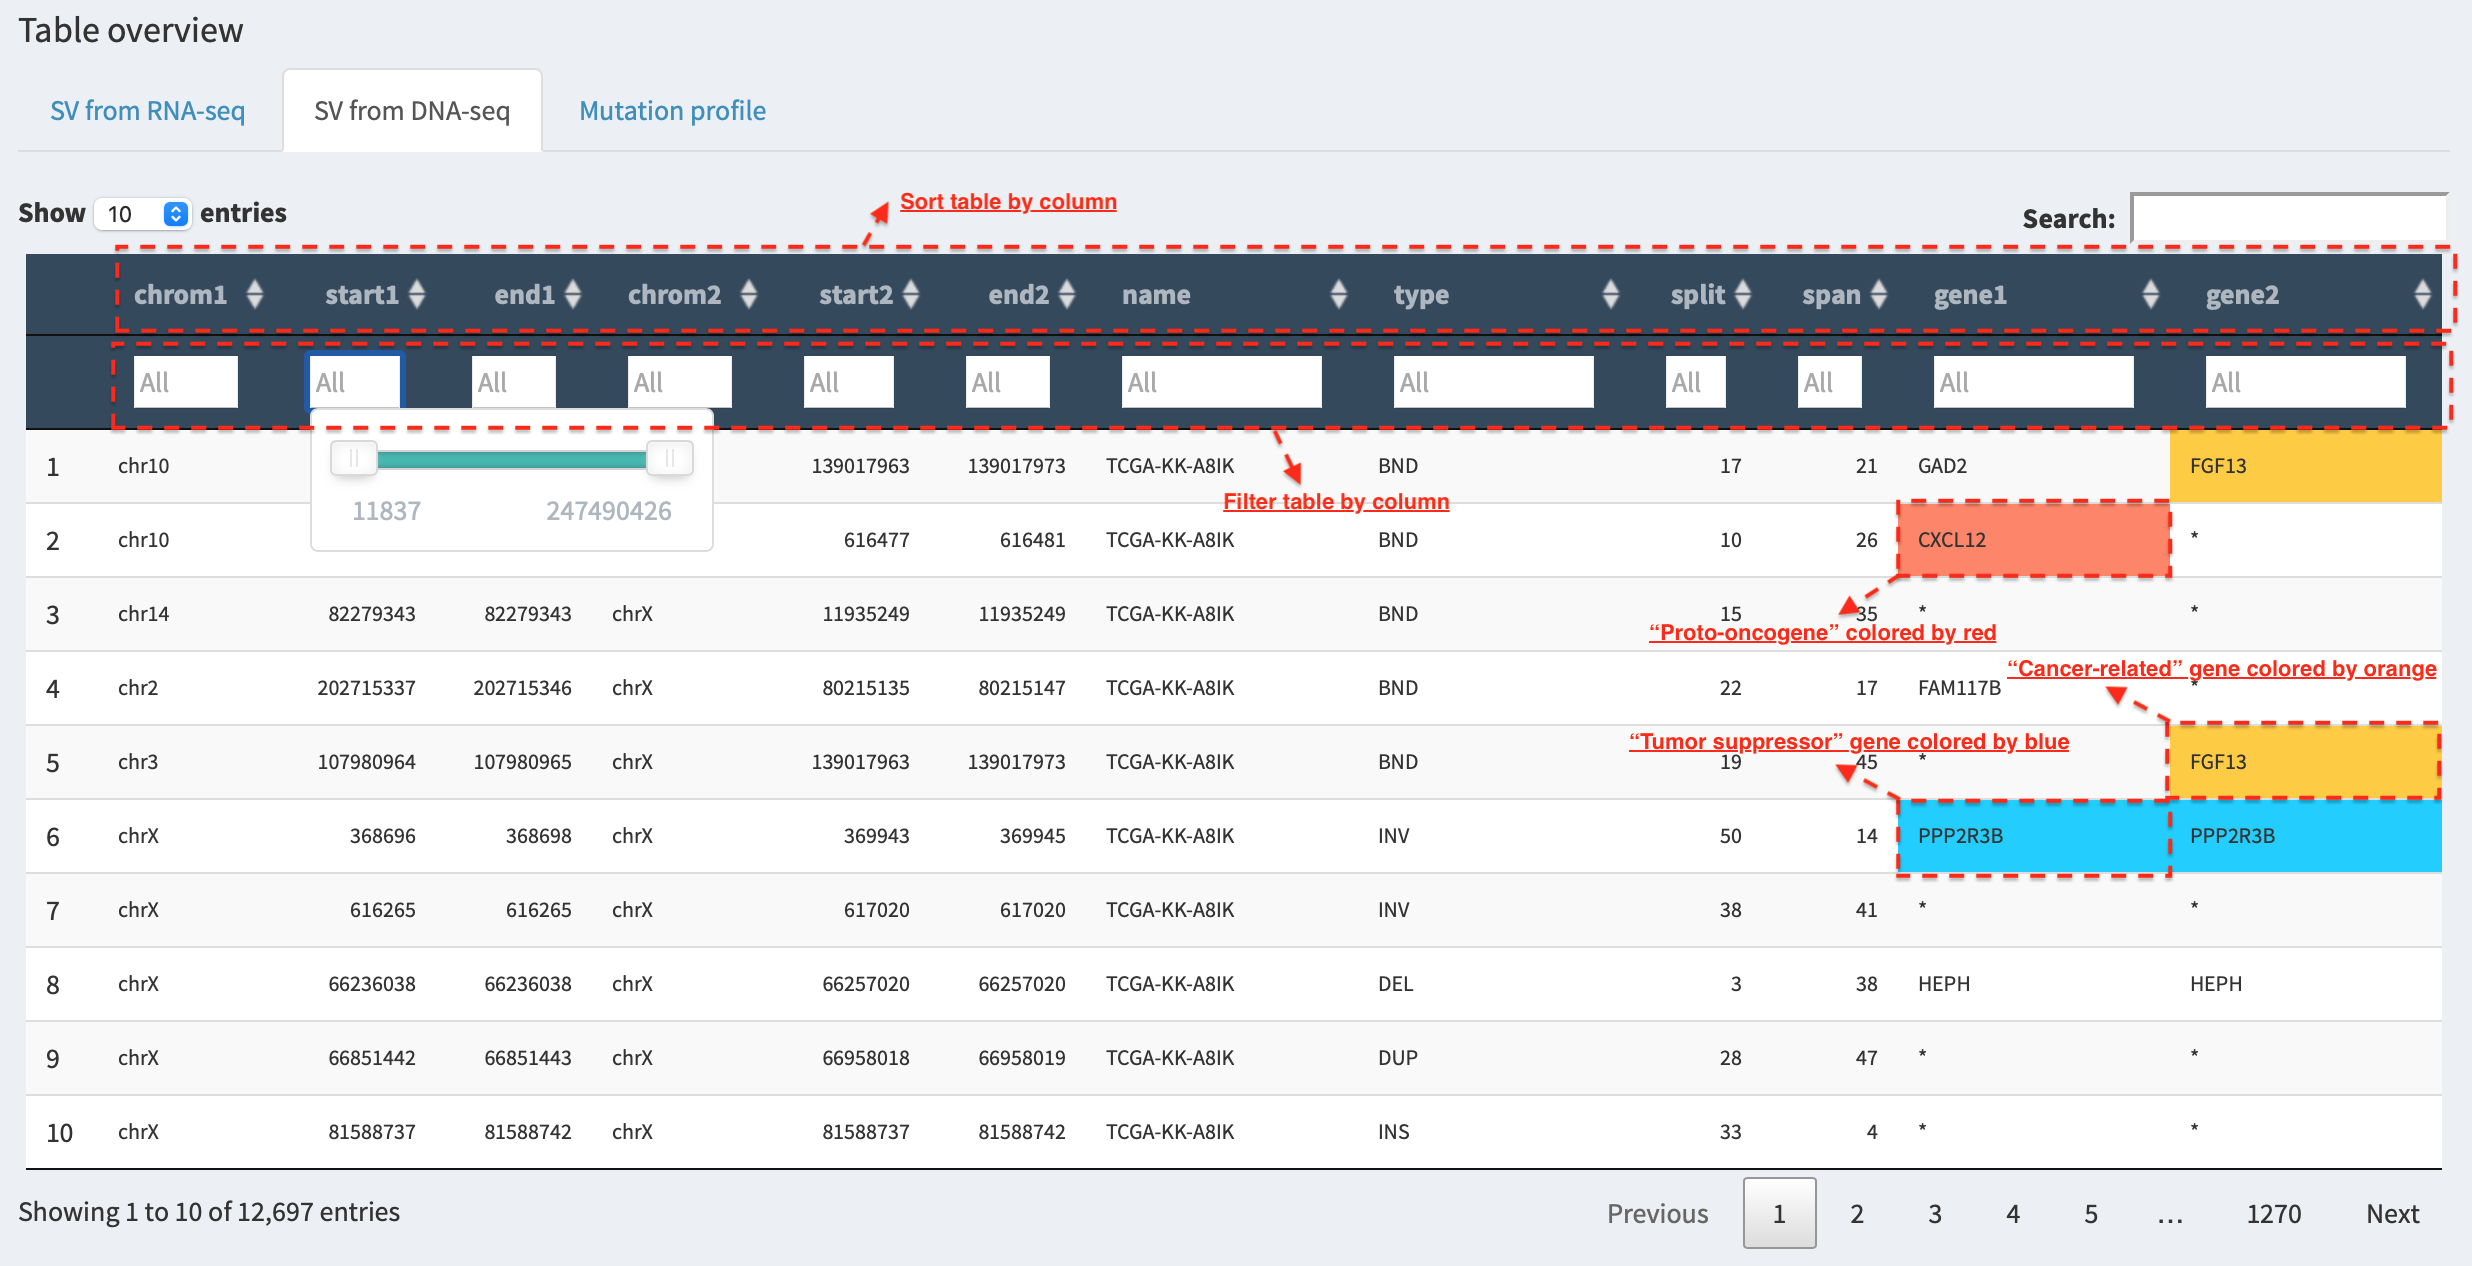
Task: Focus the Search input box
Action: pos(2290,218)
